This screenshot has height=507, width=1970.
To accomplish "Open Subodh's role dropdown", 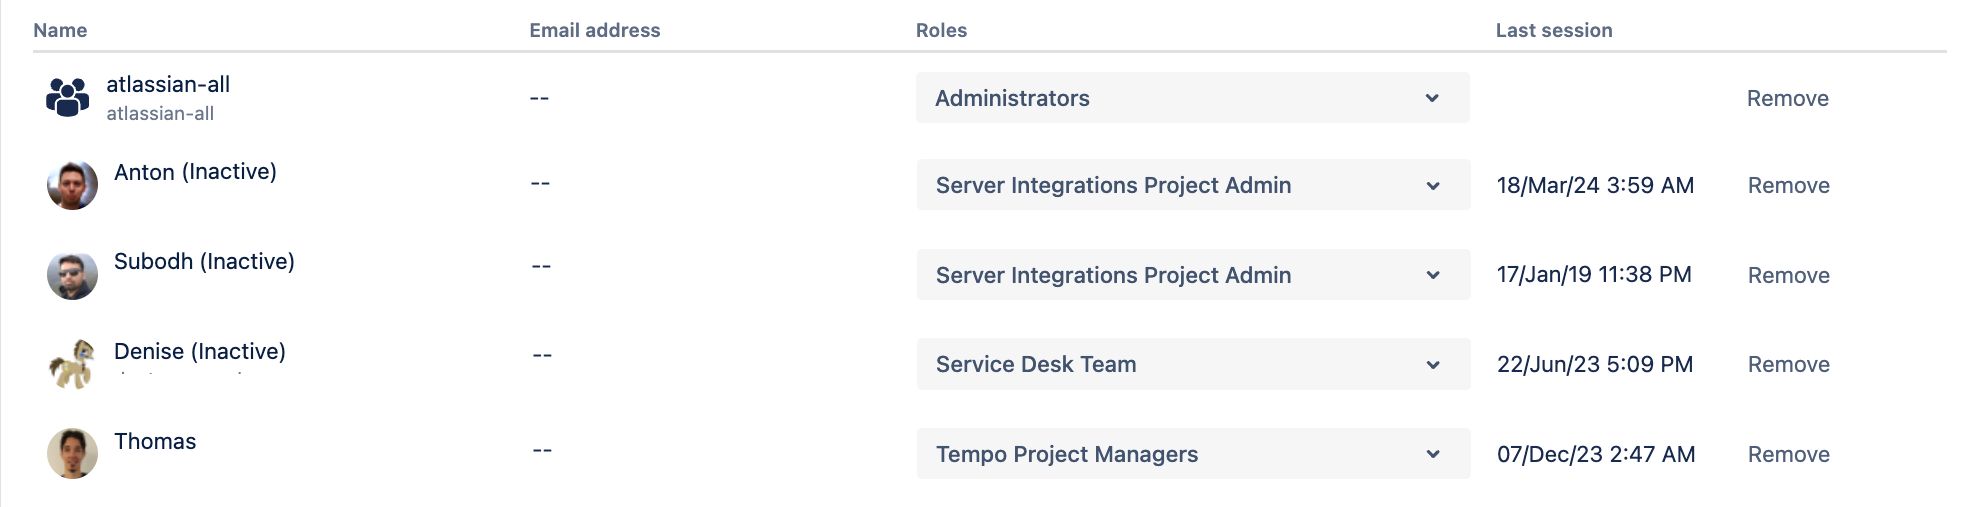I will [x=1192, y=275].
